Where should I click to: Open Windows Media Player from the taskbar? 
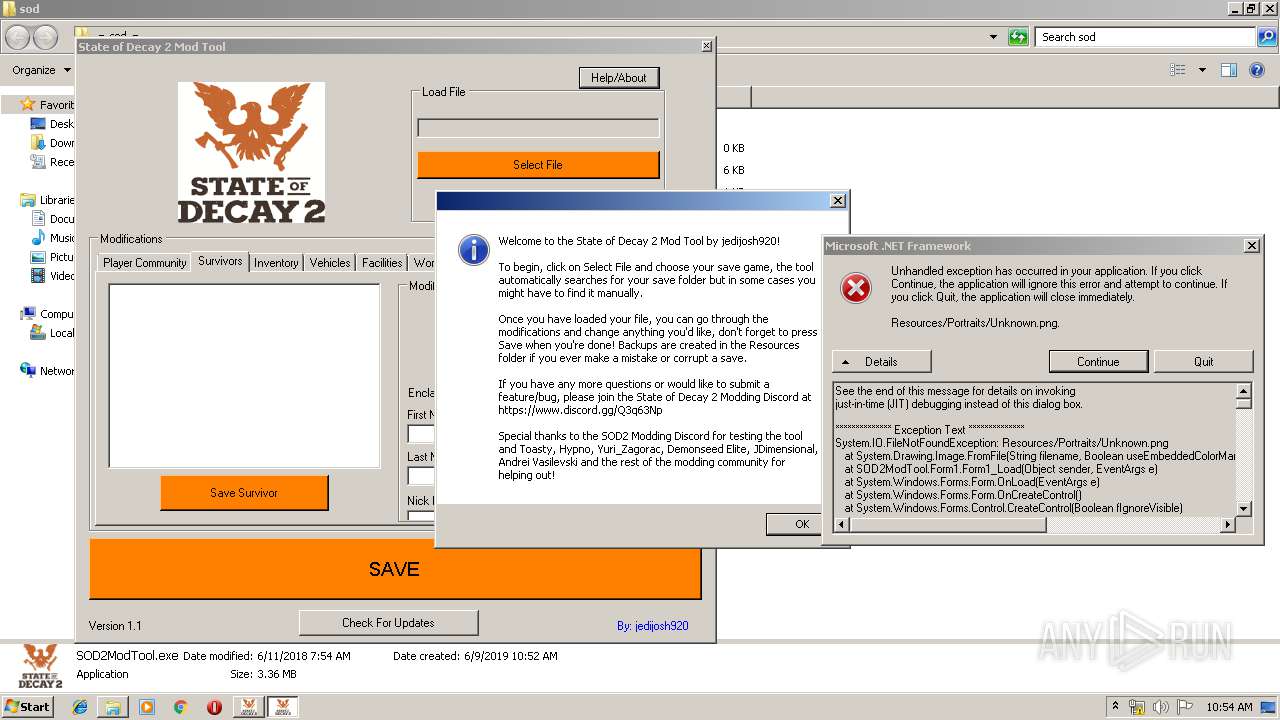click(x=147, y=707)
